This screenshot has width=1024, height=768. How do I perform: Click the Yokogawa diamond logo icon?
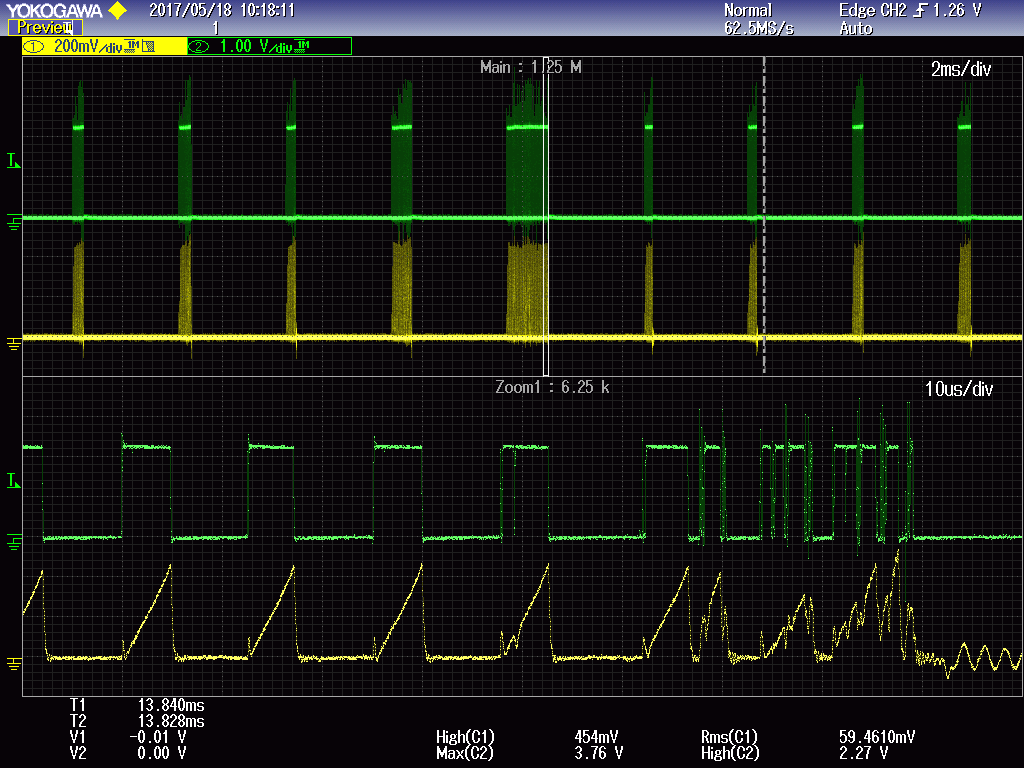click(117, 11)
